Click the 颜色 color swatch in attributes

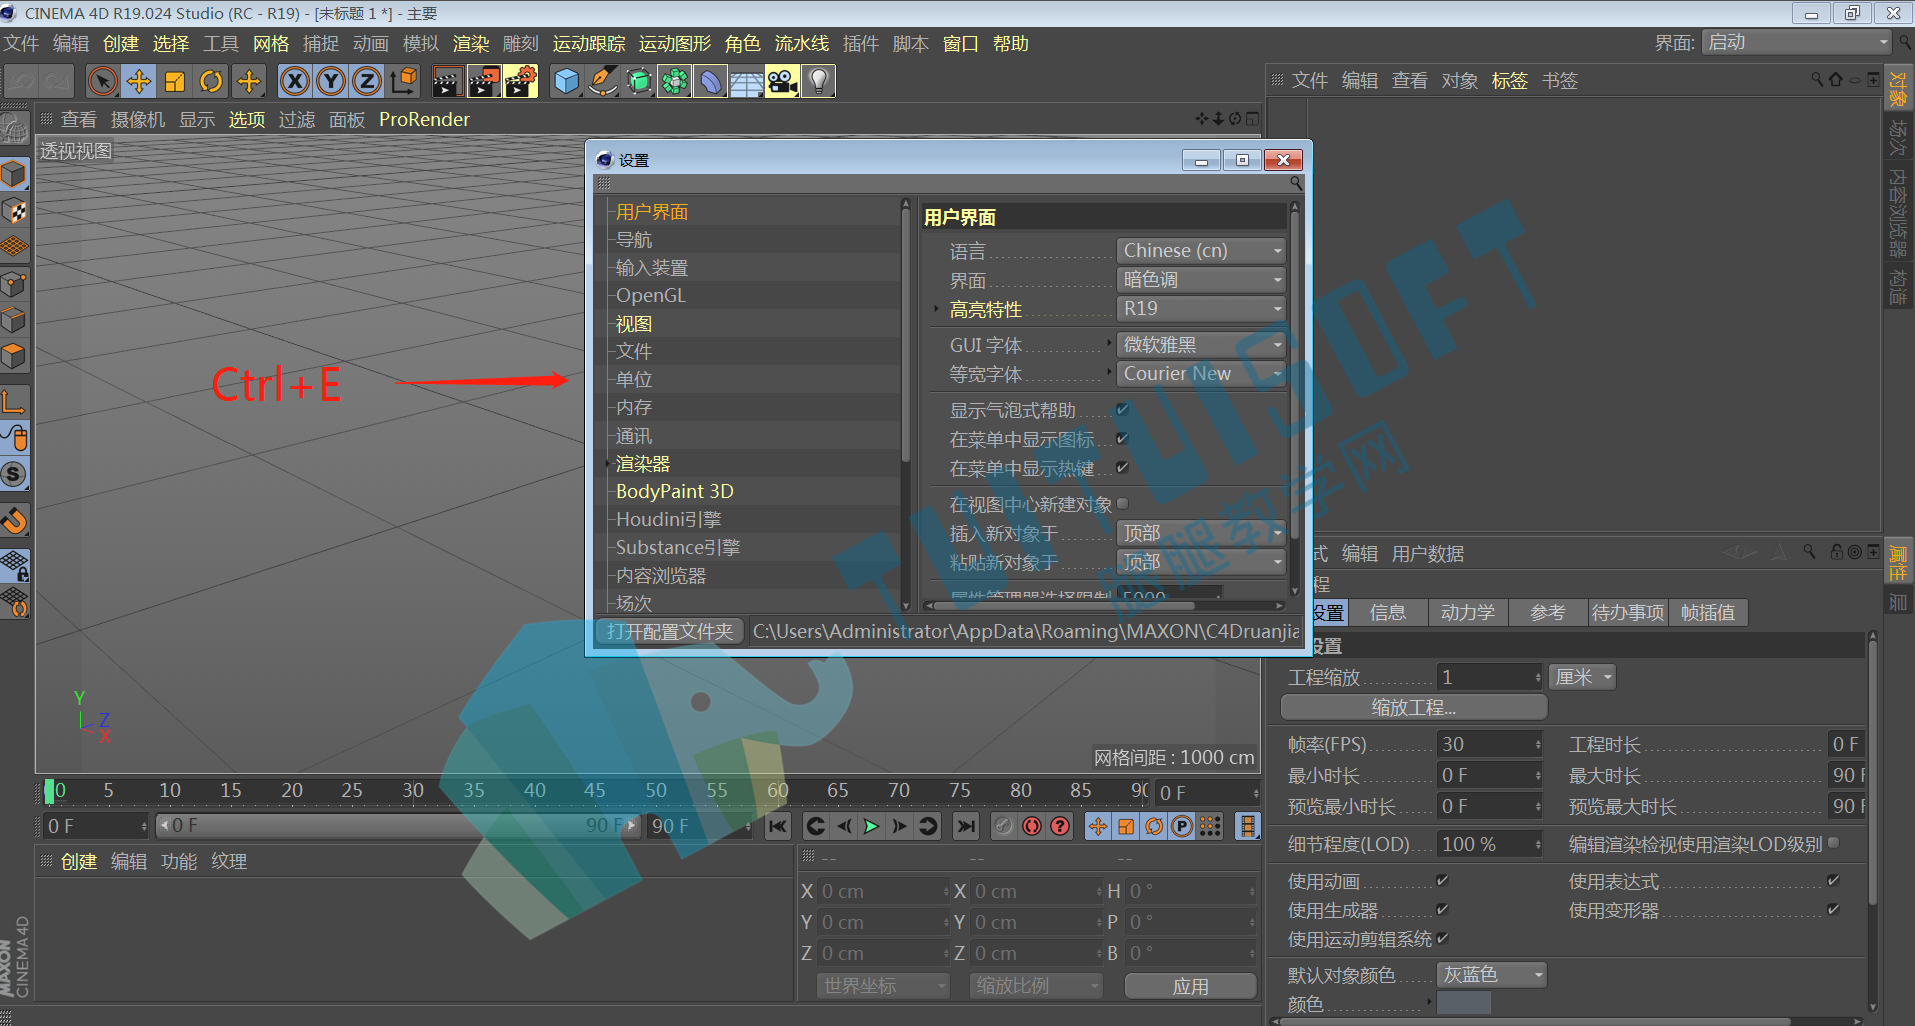1464,1004
